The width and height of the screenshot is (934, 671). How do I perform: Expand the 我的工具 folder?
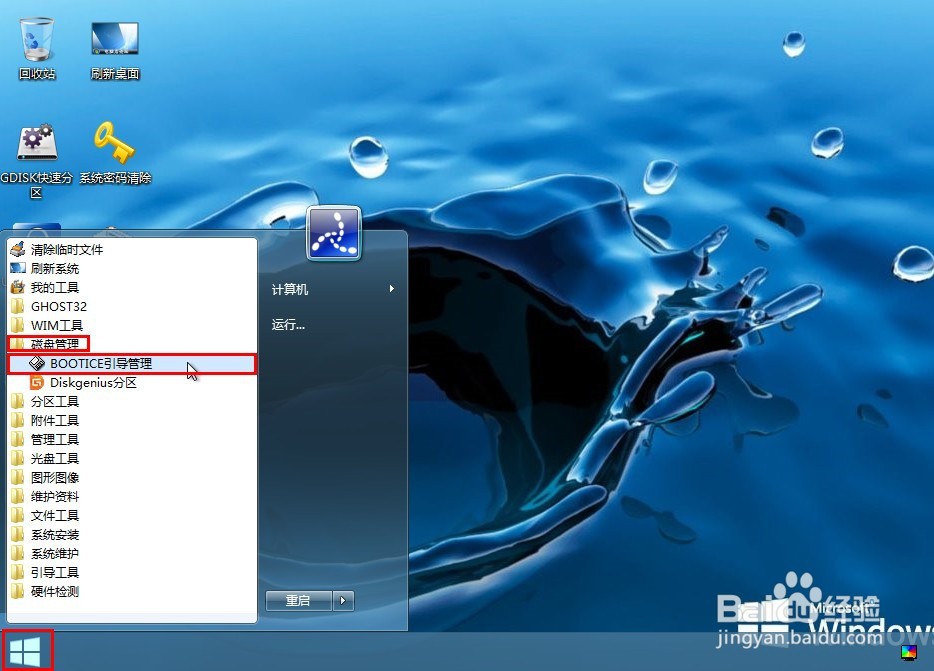tap(132, 287)
